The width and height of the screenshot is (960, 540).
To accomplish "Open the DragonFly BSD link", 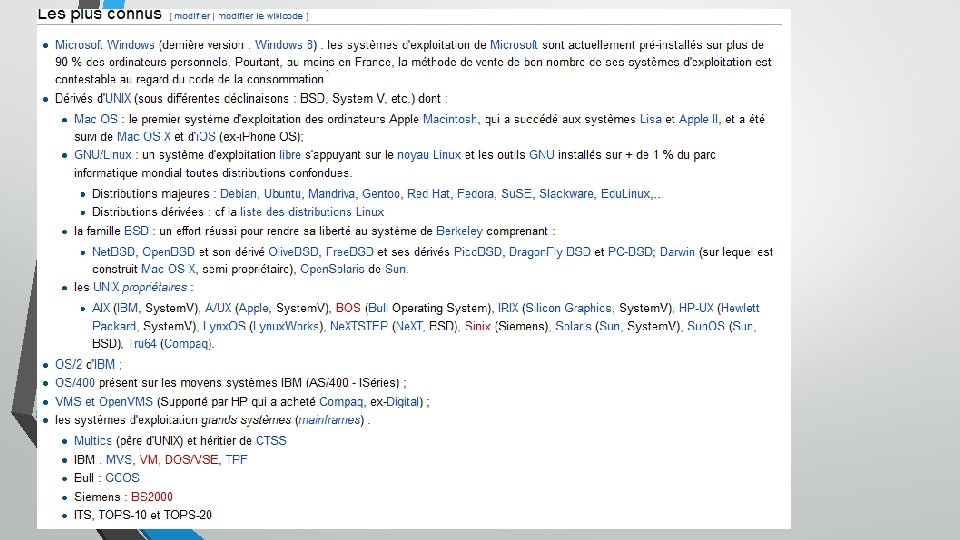I will click(550, 252).
